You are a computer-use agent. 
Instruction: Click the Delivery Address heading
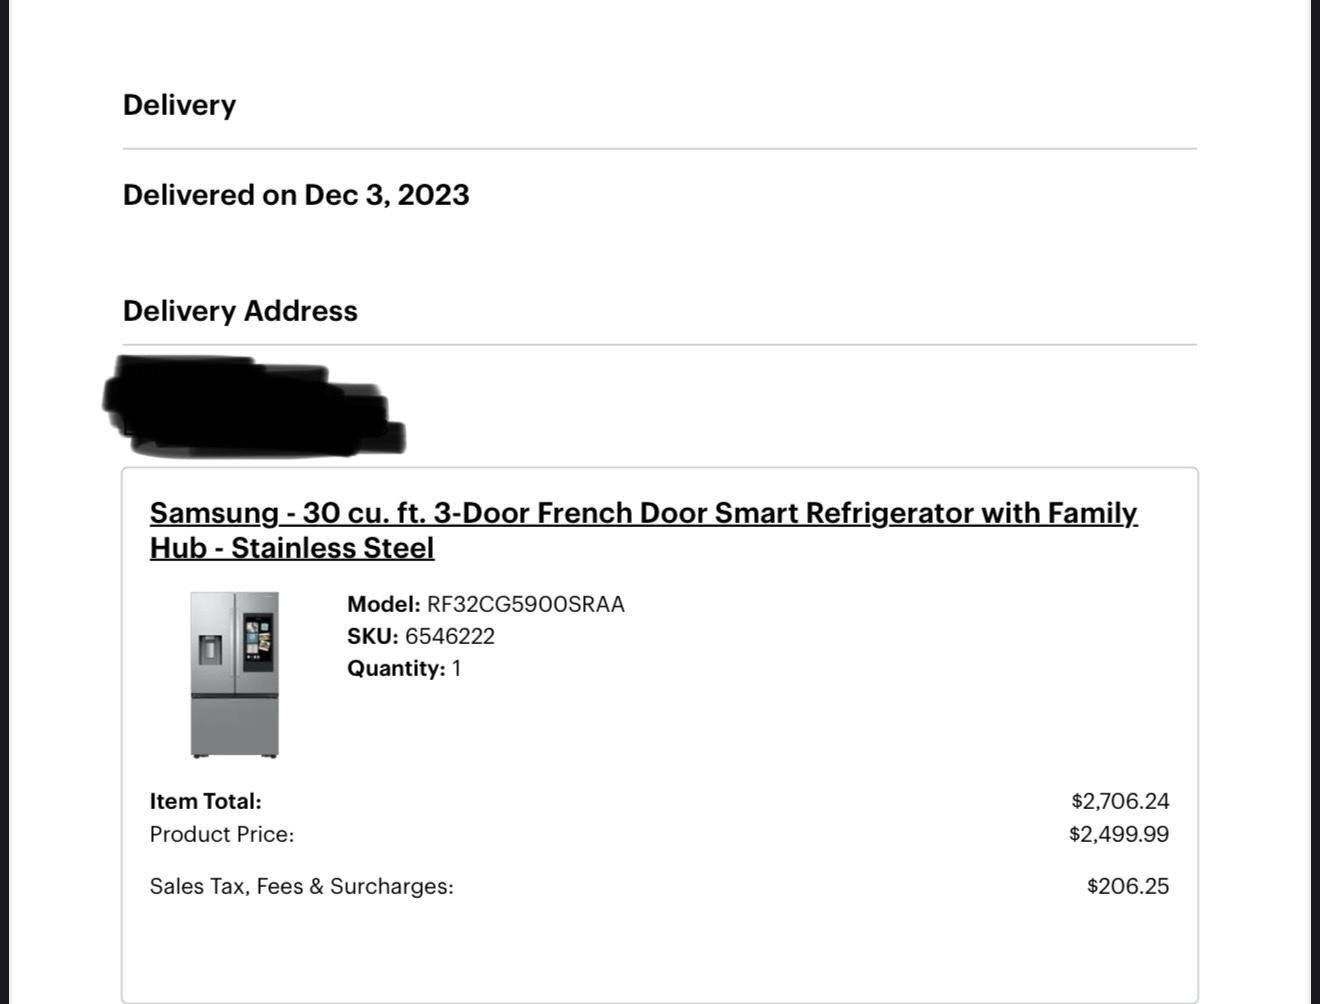tap(240, 311)
